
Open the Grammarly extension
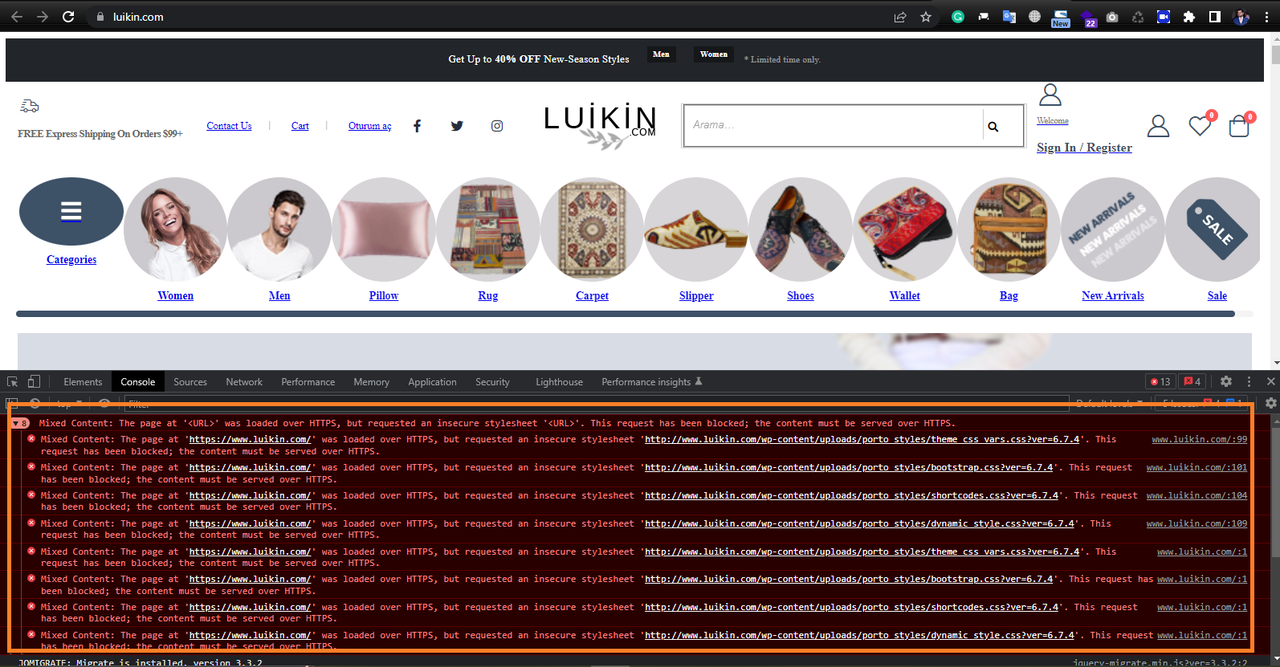(958, 17)
